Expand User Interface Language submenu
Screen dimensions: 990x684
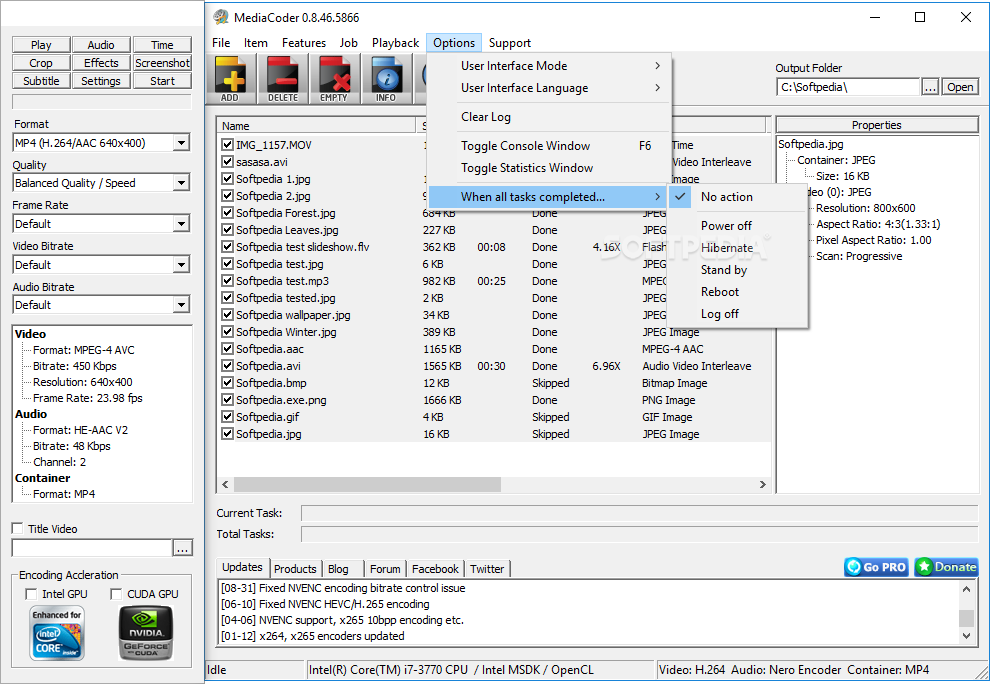coord(549,88)
